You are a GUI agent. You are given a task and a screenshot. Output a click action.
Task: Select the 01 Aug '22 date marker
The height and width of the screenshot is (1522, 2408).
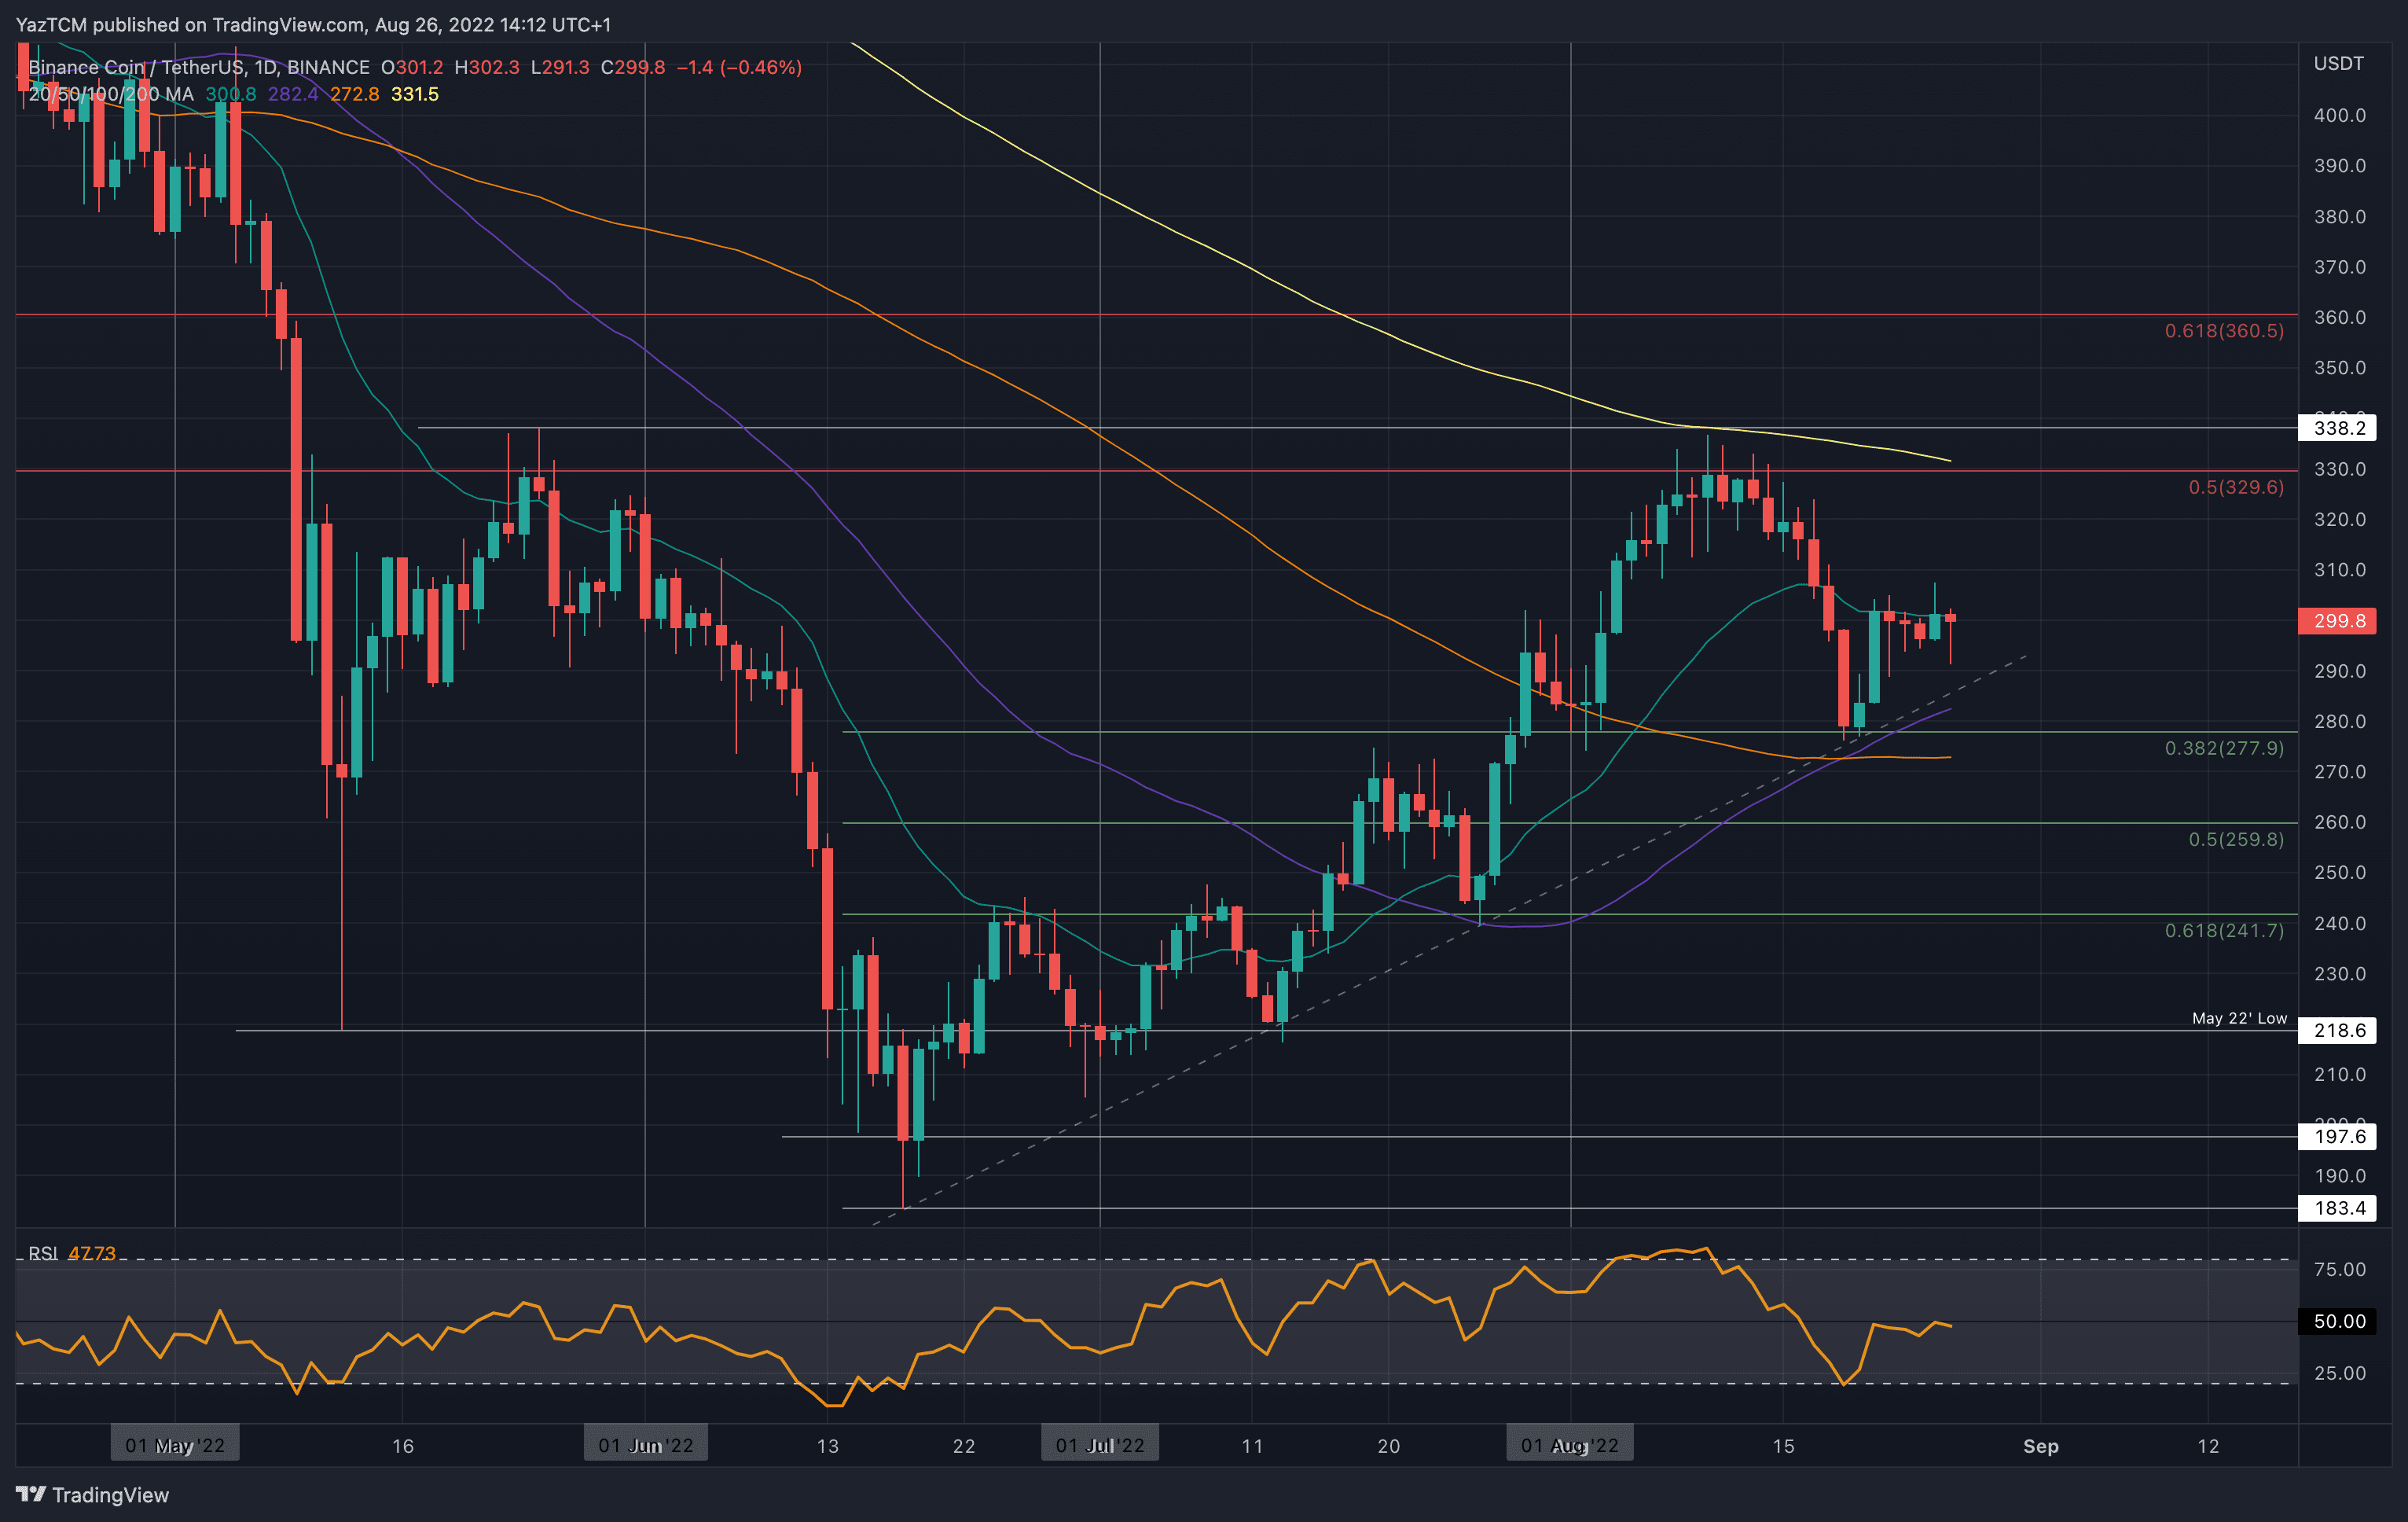(x=1569, y=1445)
